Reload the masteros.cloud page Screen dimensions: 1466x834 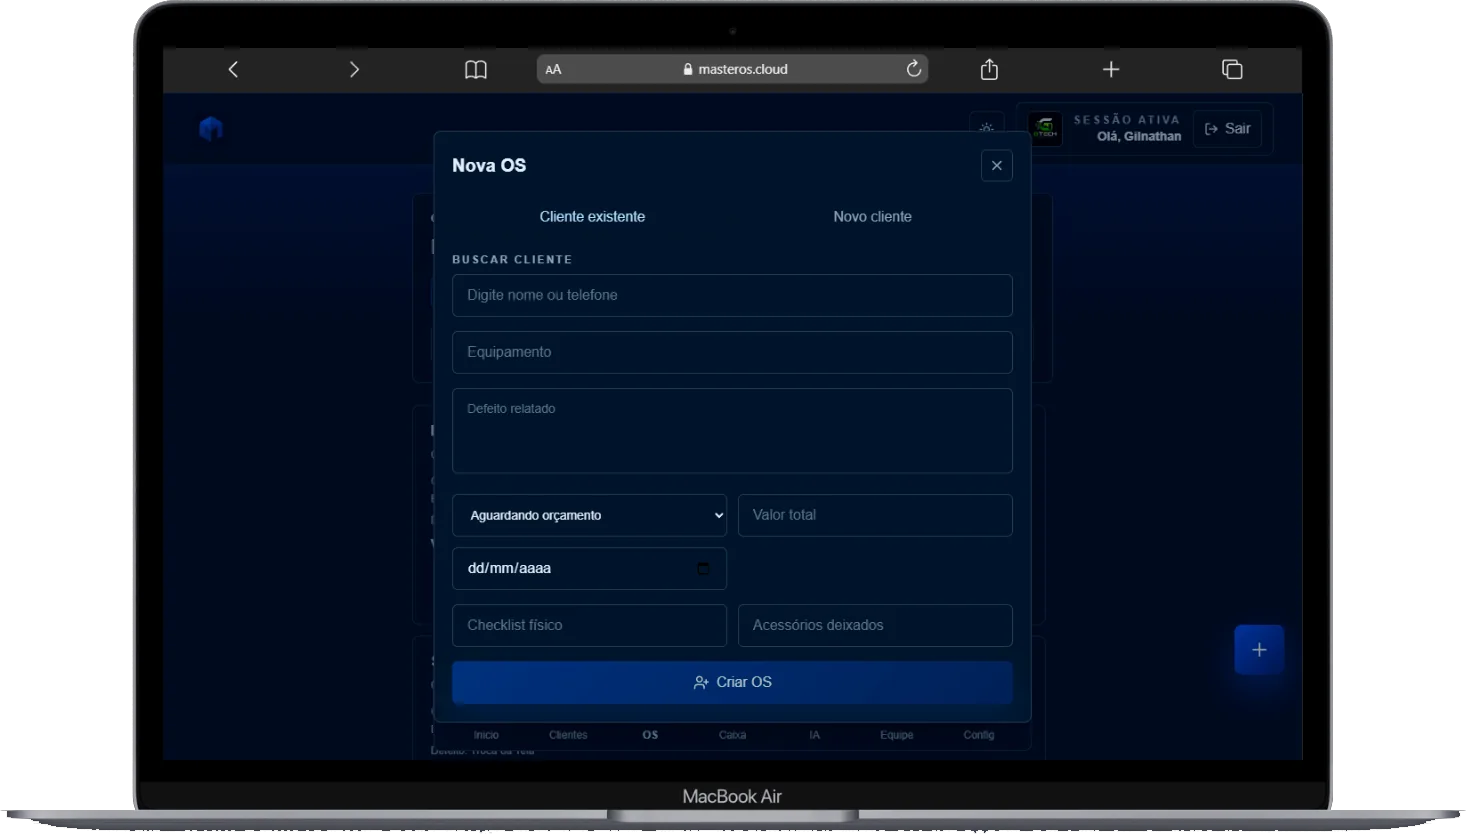click(913, 68)
